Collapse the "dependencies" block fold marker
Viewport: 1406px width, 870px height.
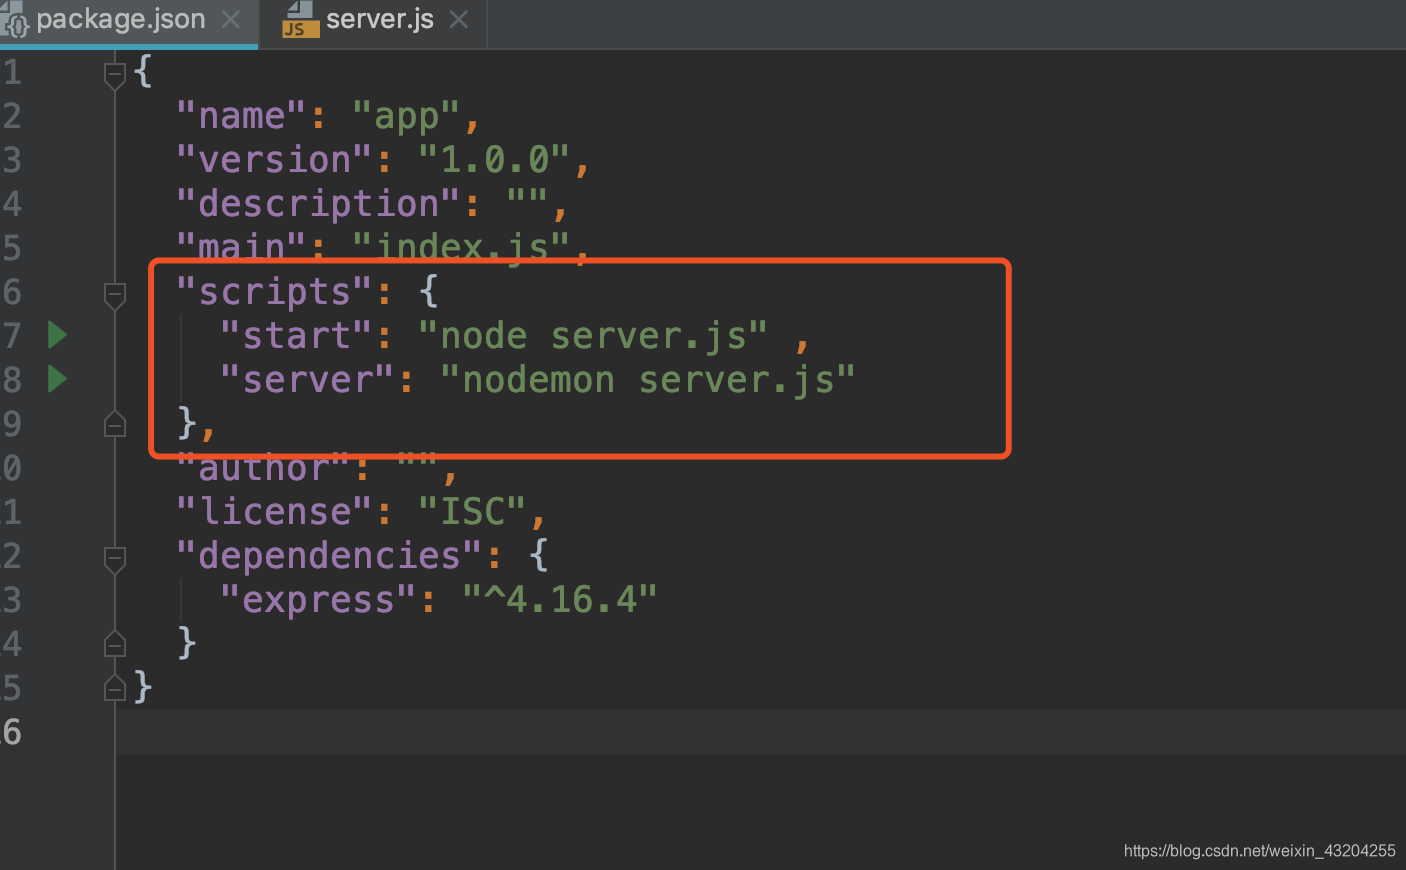(x=115, y=559)
